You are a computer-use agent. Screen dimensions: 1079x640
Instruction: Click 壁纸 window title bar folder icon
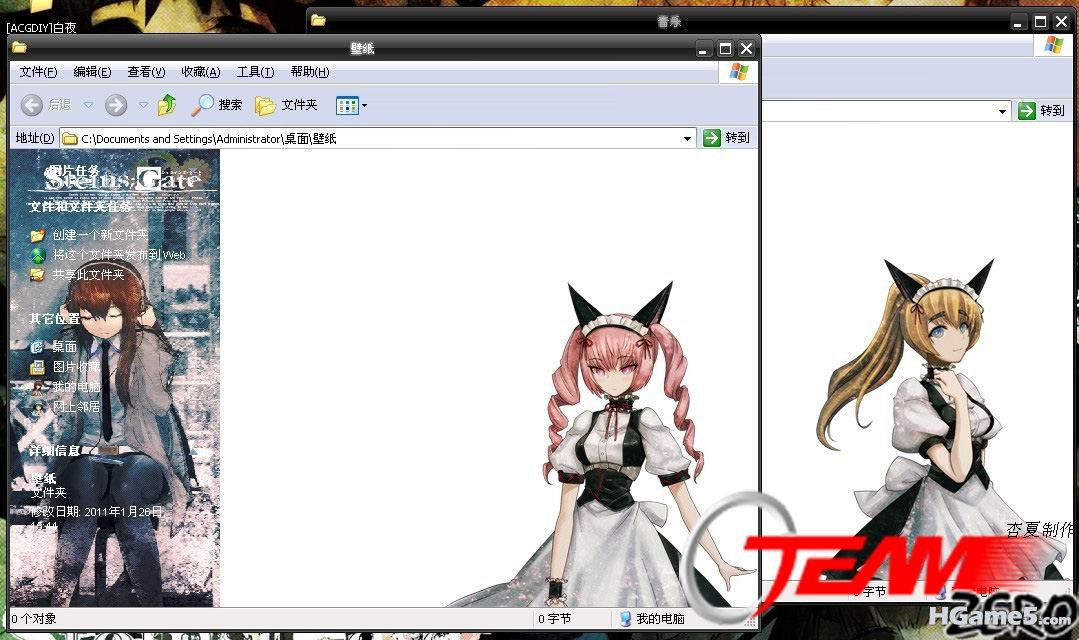pos(19,47)
